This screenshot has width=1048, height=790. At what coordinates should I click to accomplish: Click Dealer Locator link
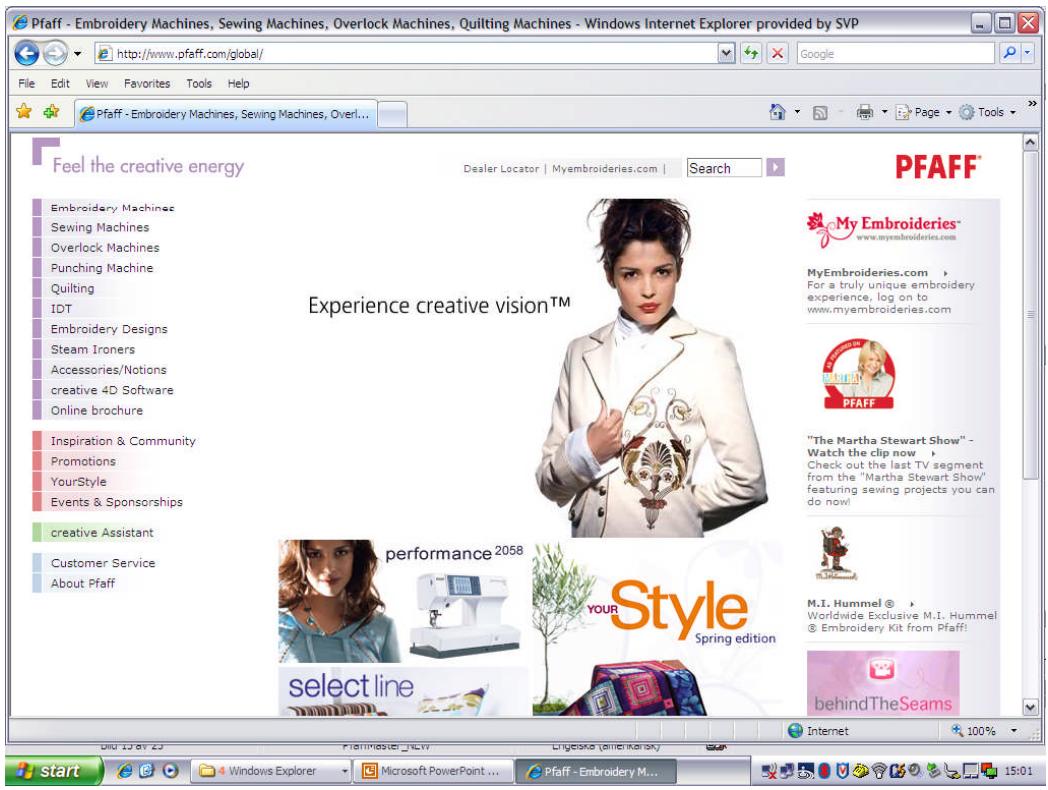pos(501,169)
